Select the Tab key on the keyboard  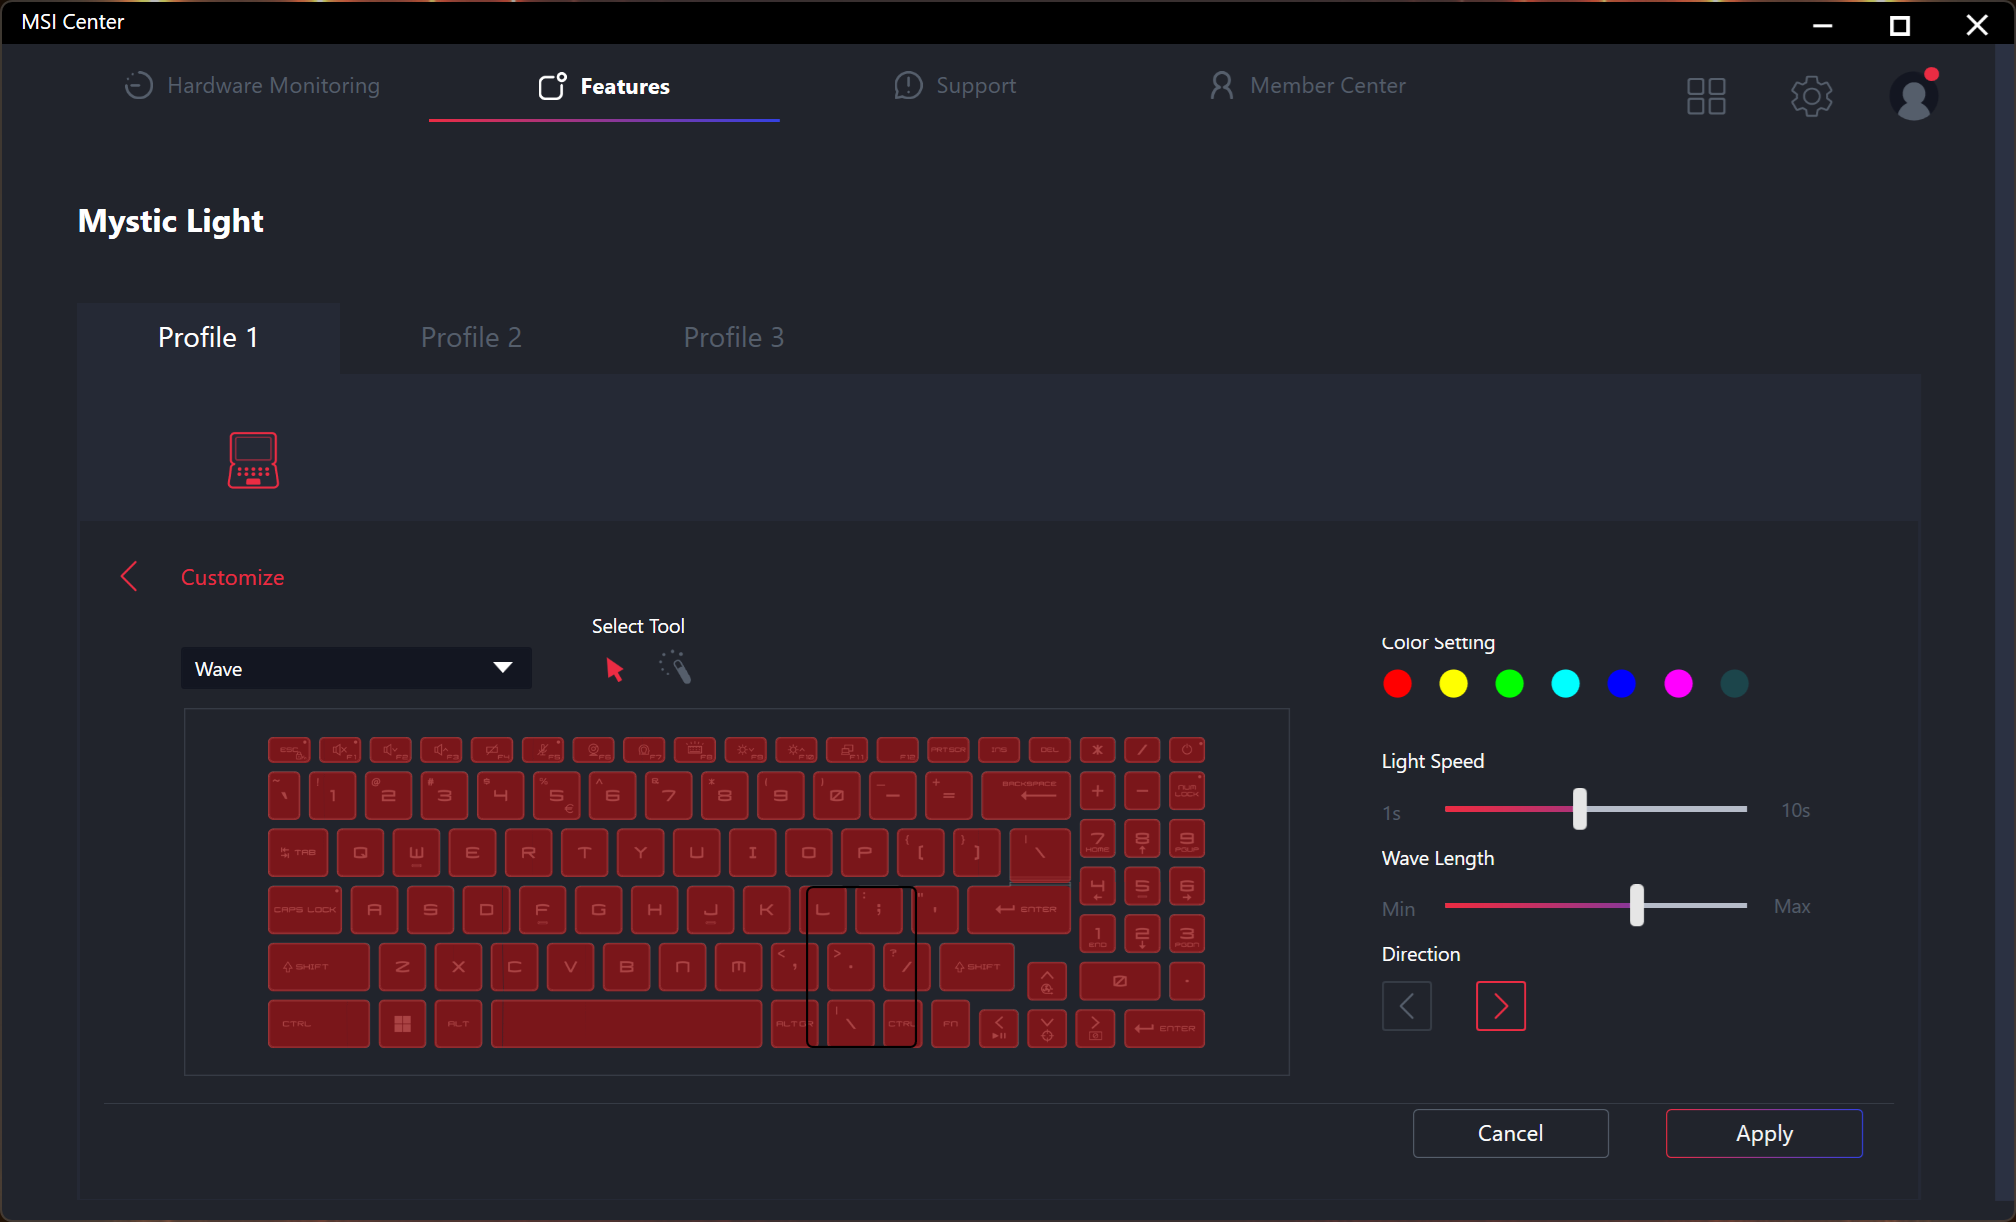coord(298,852)
